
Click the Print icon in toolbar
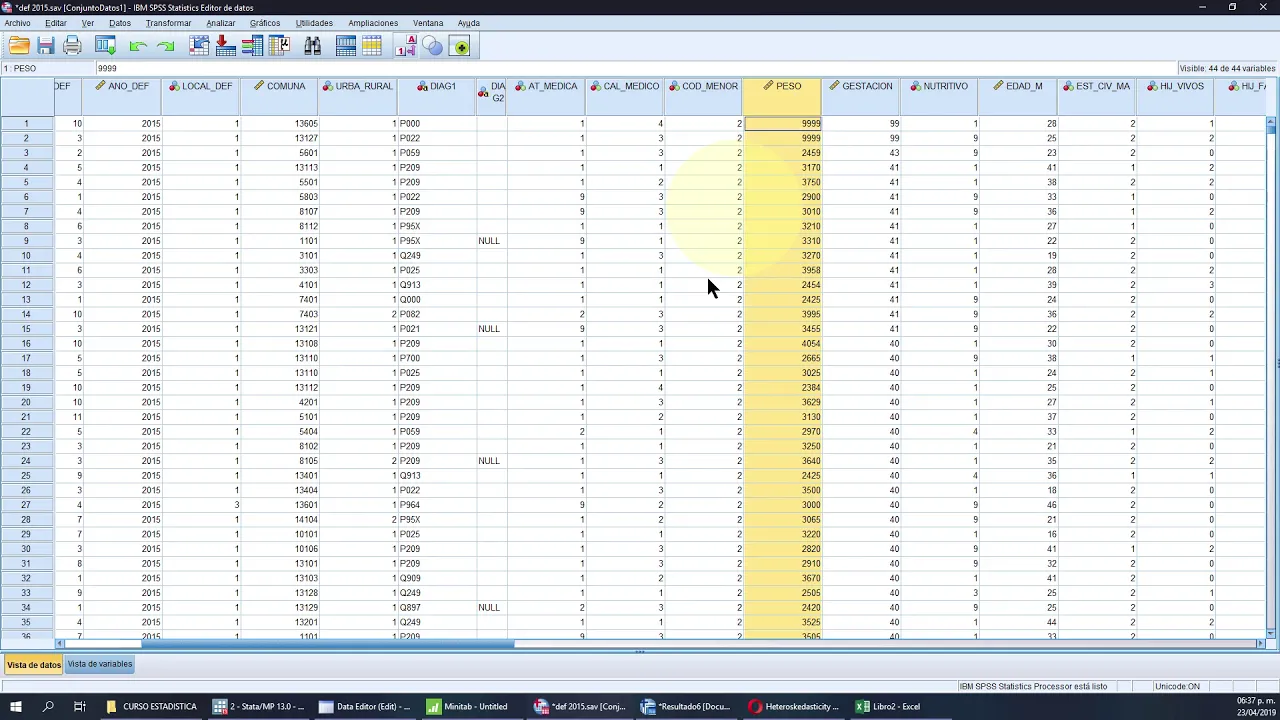(72, 46)
